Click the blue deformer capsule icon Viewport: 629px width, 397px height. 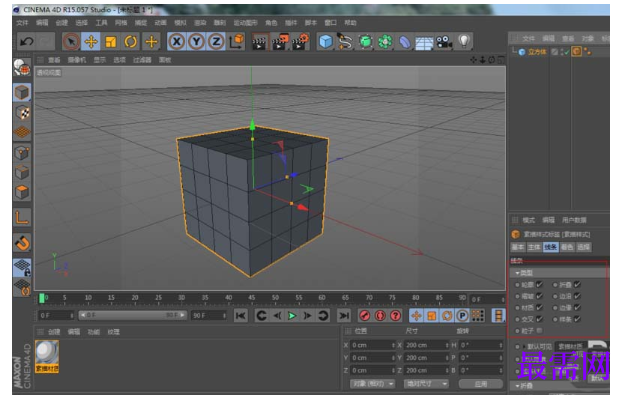pyautogui.click(x=404, y=42)
